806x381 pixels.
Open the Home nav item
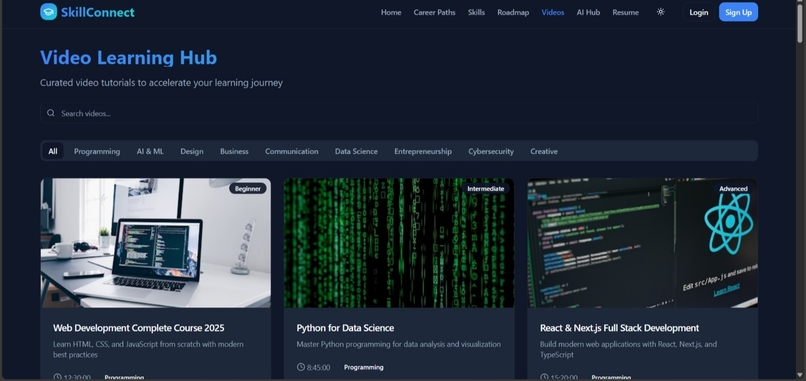point(391,12)
